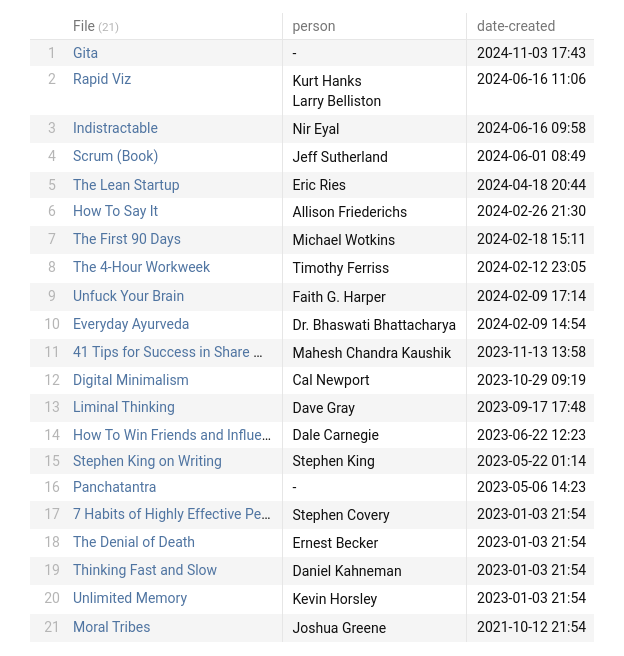
Task: Select the Kevin Horsley cell
Action: coord(335,599)
